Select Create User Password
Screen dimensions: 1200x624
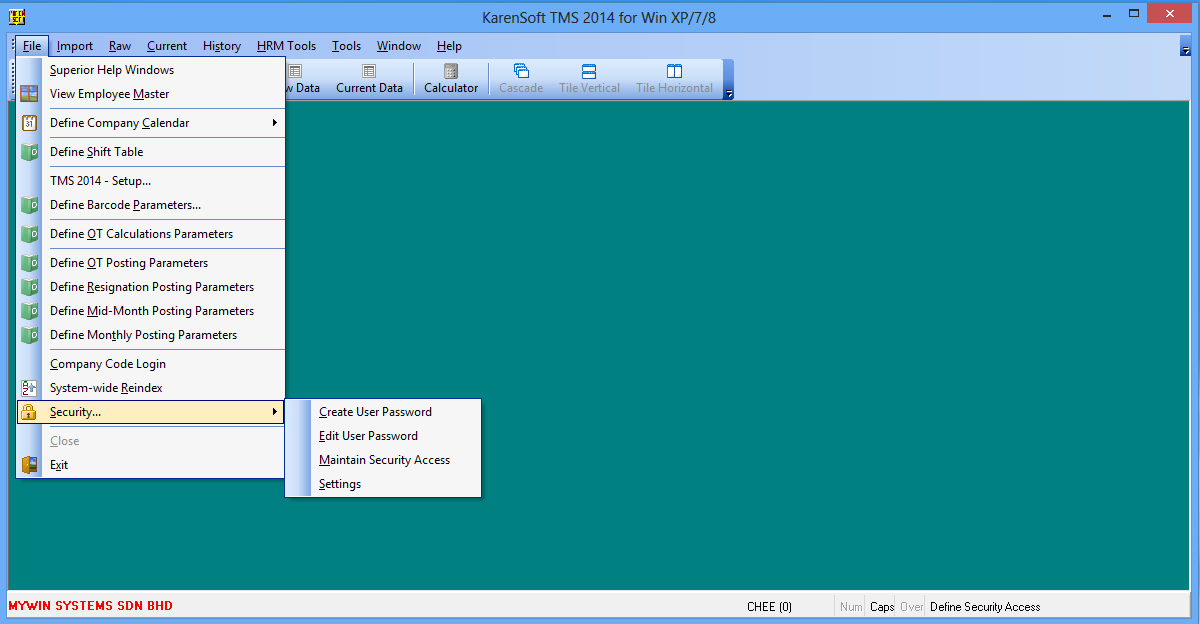point(383,412)
